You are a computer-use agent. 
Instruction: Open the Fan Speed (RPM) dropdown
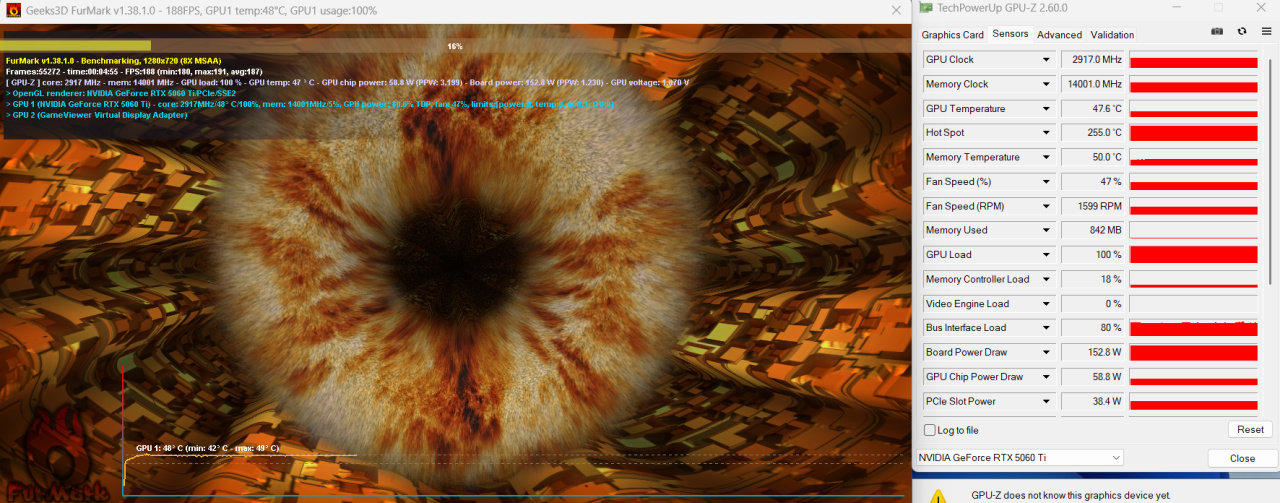tap(1047, 206)
